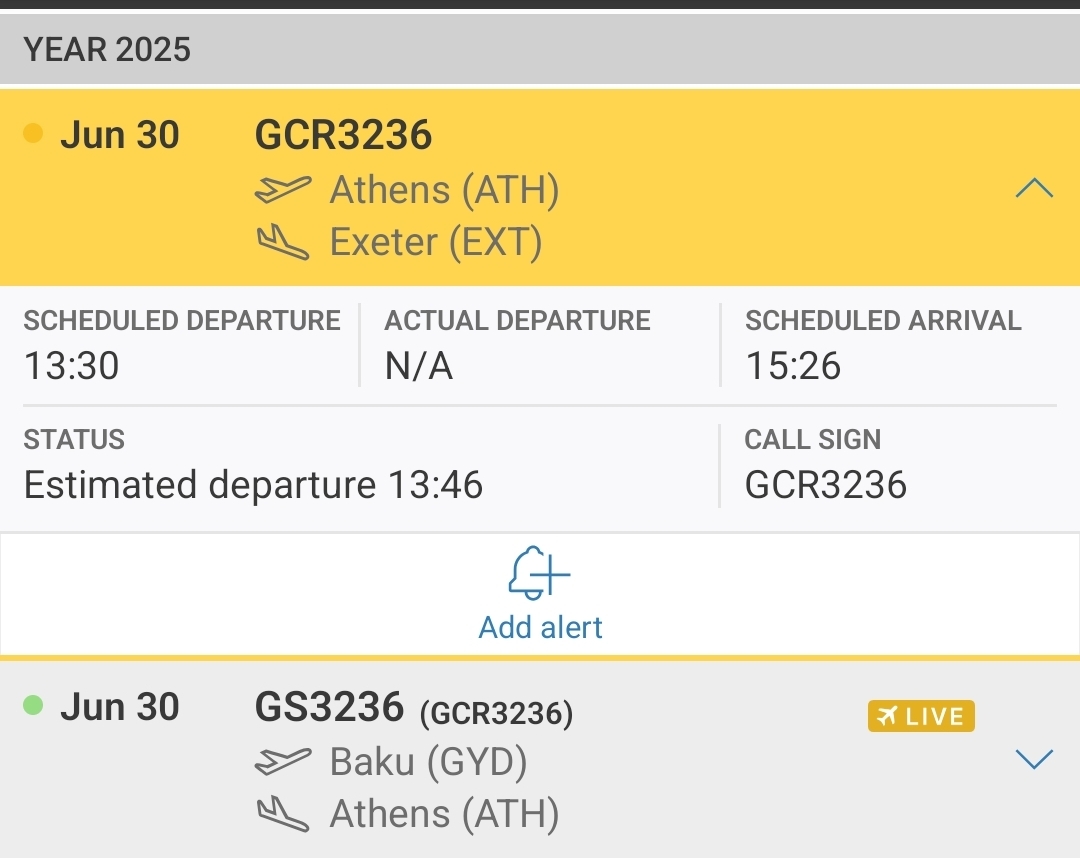Open the live tracking via the LIVE badge
1080x860 pixels.
tap(920, 715)
